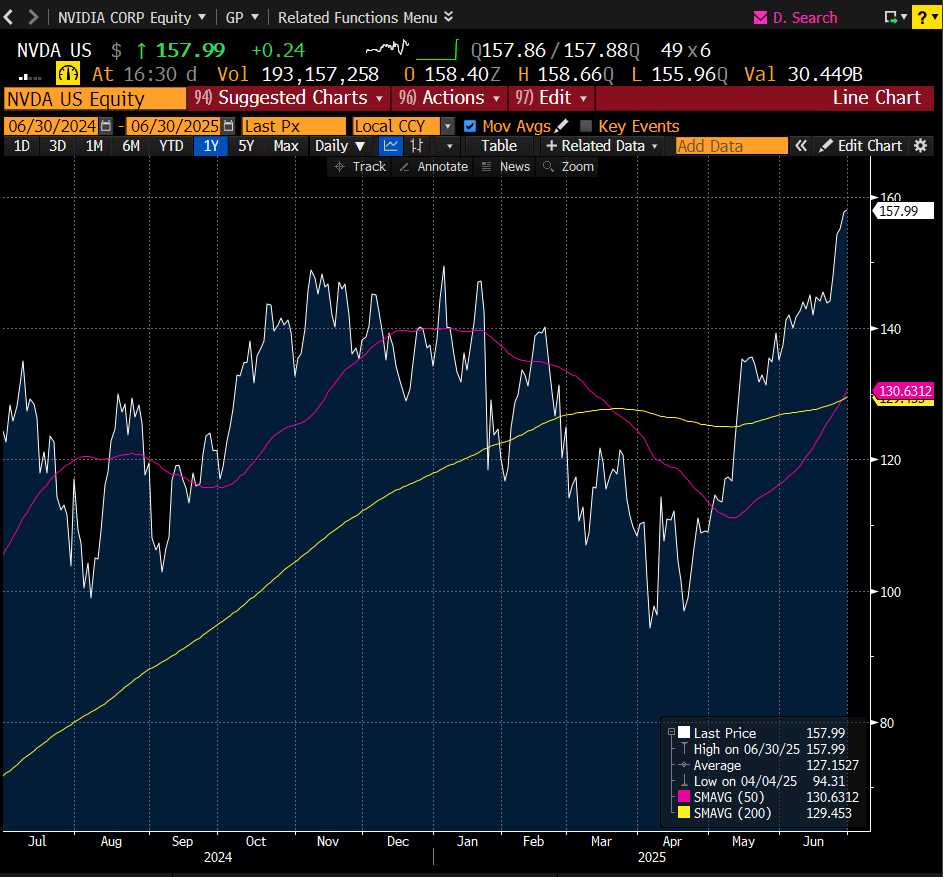This screenshot has height=877, width=943.
Task: Collapse the legend tree expander
Action: tap(671, 732)
